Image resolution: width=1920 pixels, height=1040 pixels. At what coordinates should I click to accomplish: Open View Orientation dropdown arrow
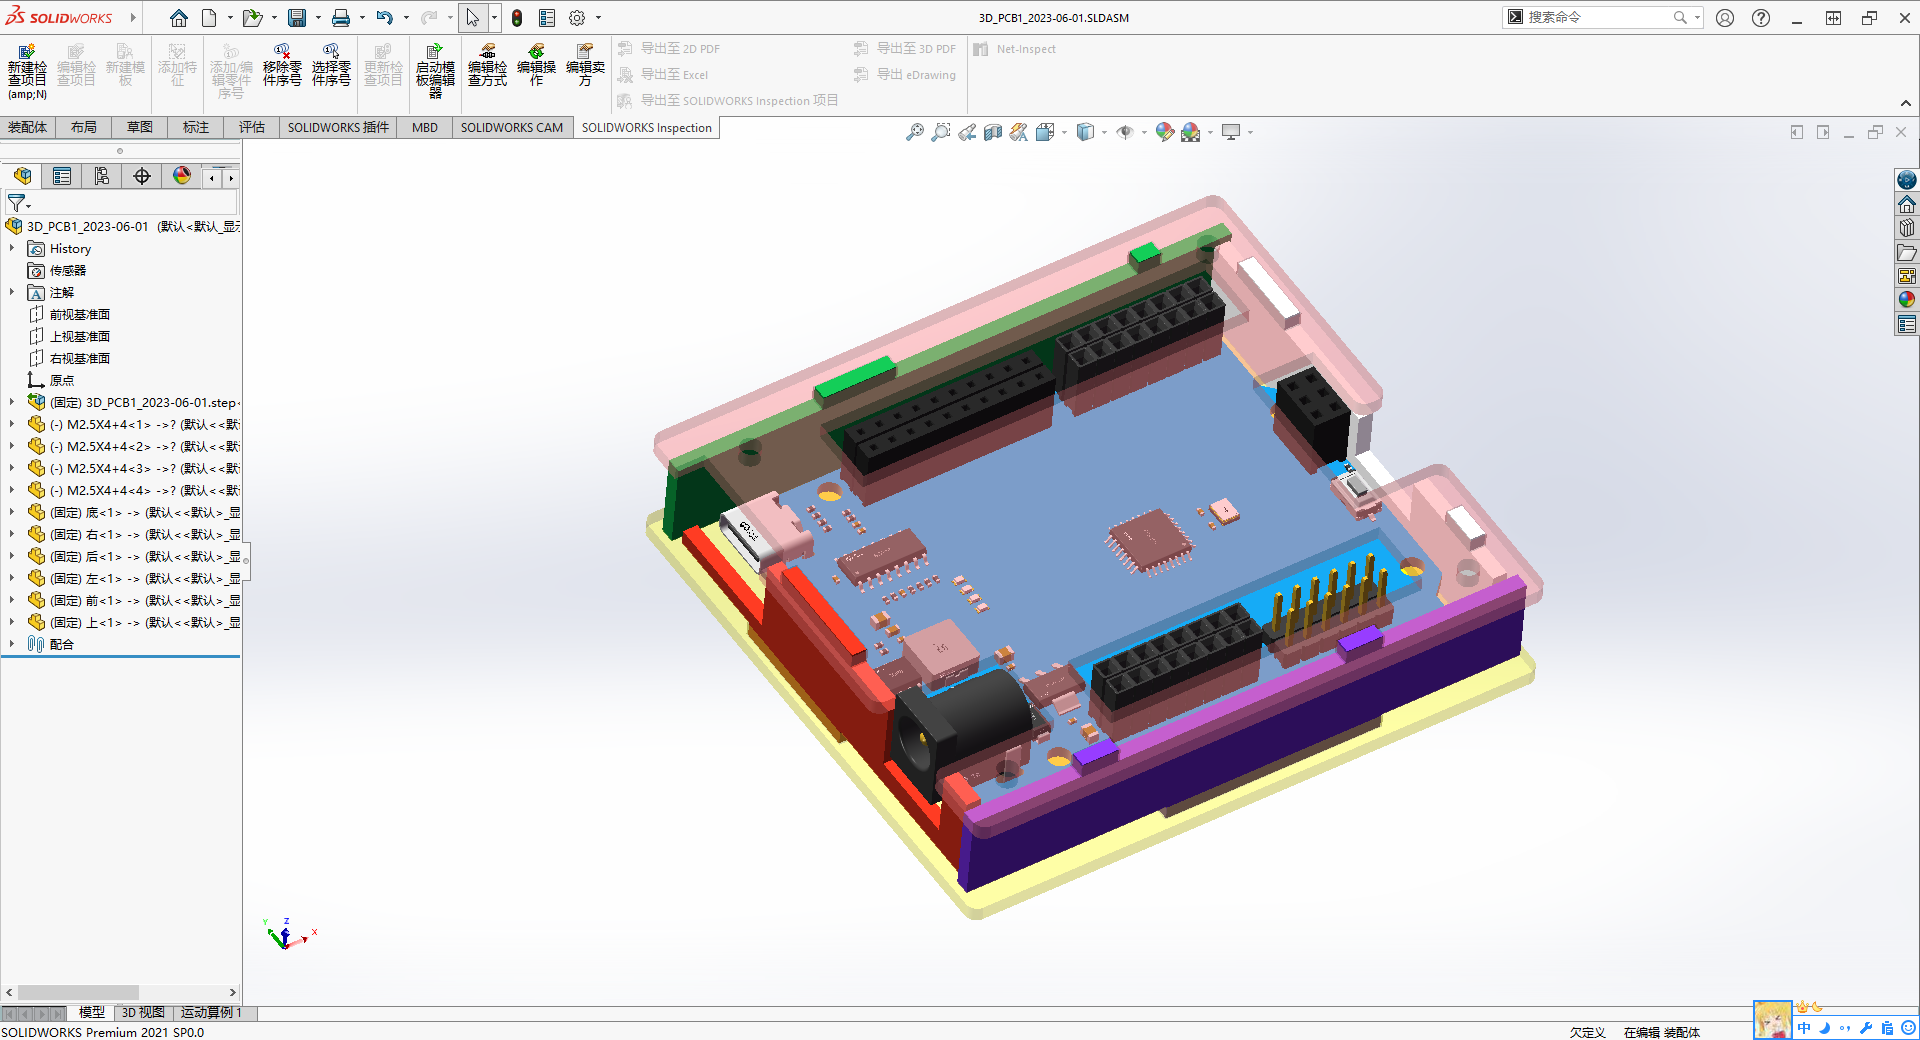[x=1064, y=132]
